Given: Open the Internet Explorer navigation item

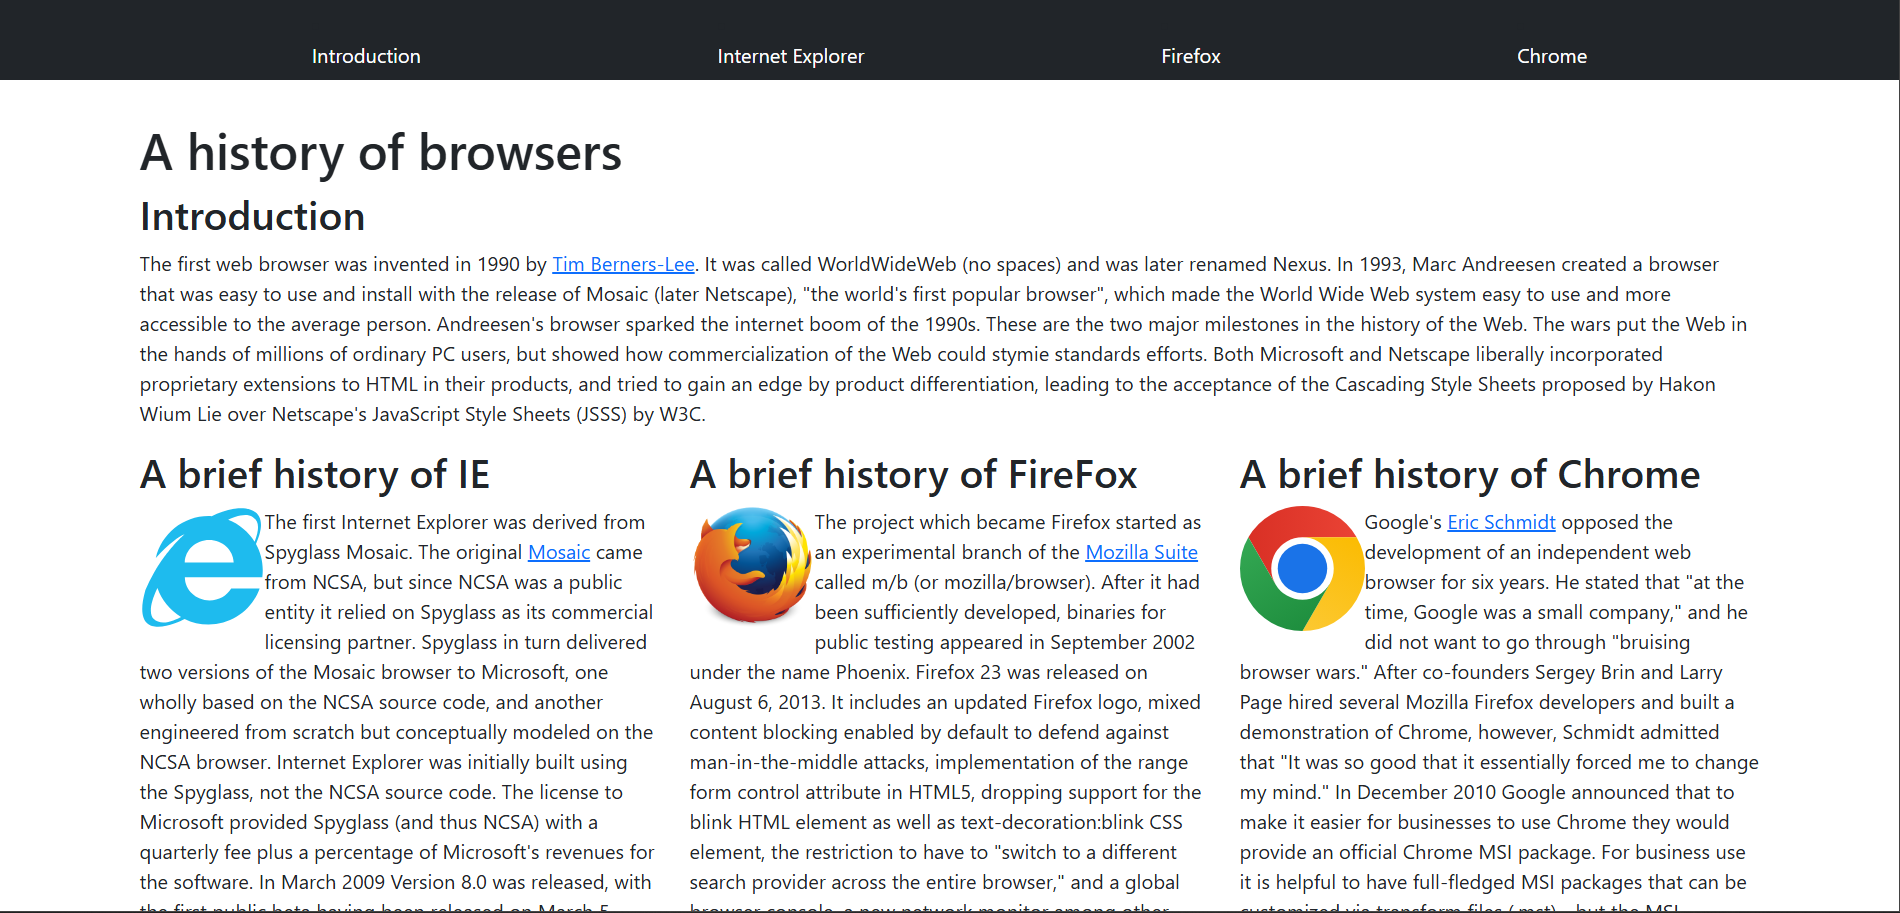Looking at the screenshot, I should click(x=790, y=56).
